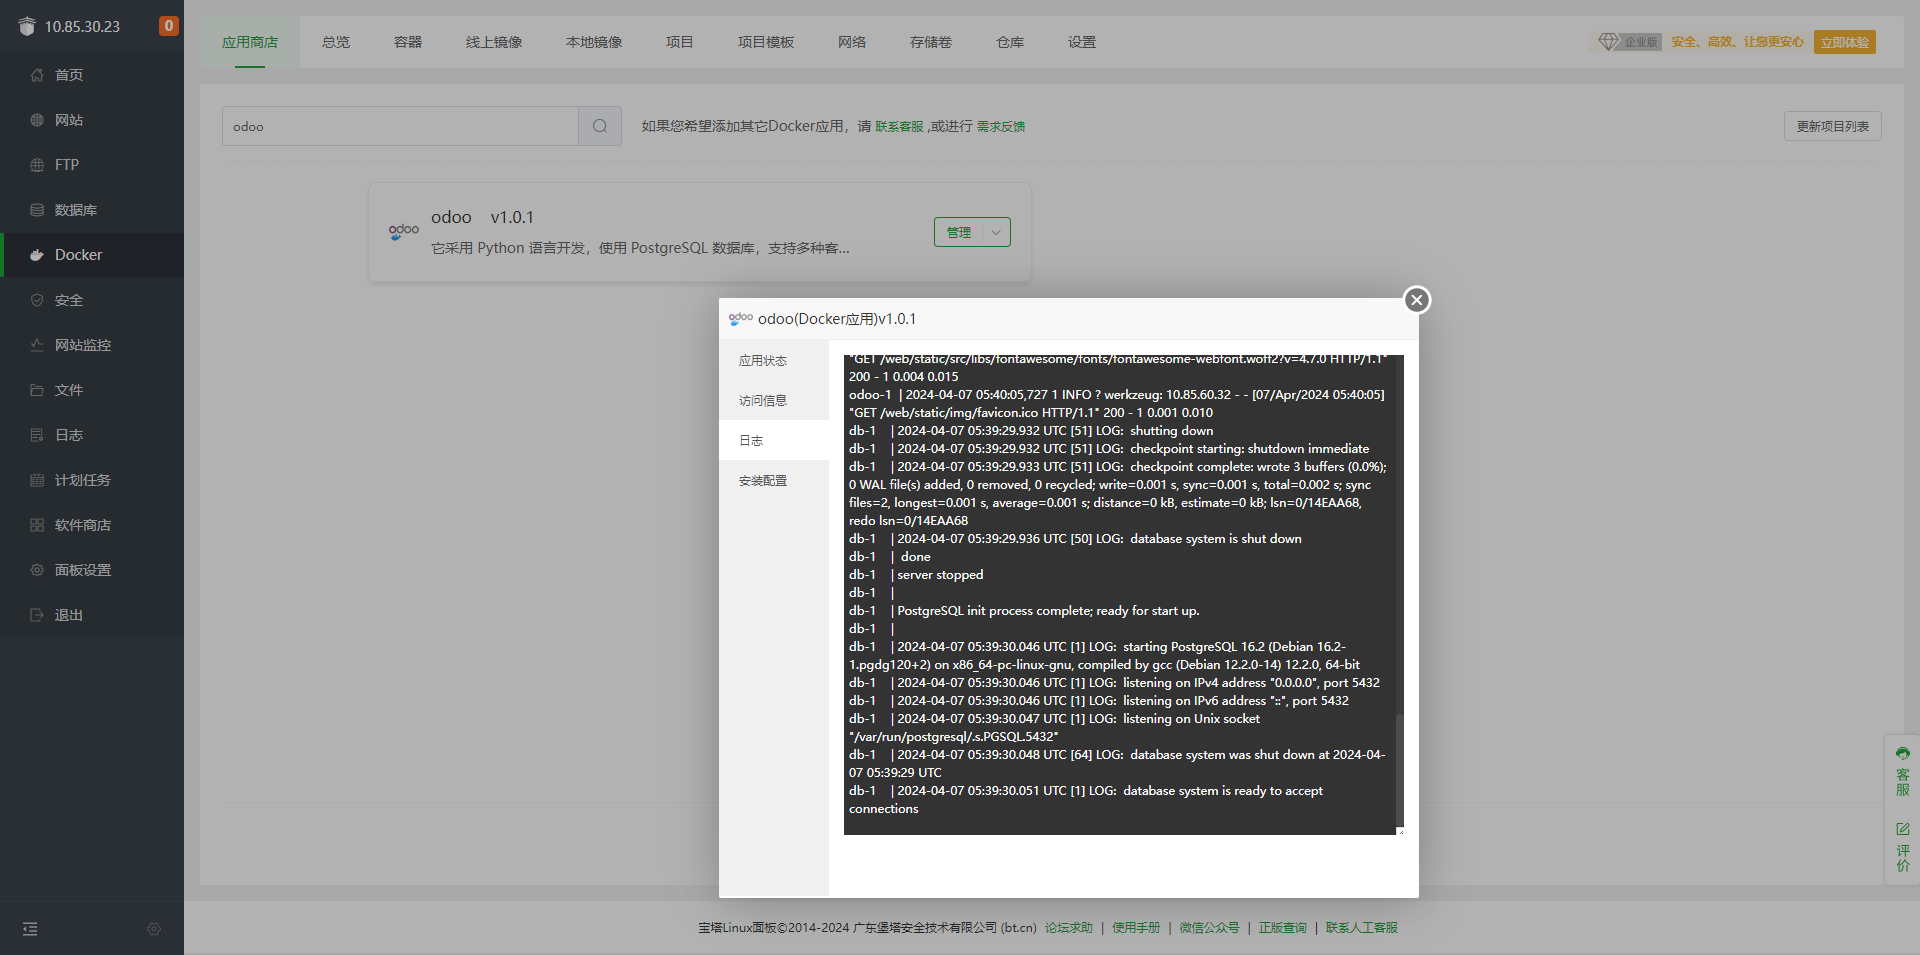Screen dimensions: 1920x955
Task: Click the 首页 home icon in sidebar
Action: [37, 75]
